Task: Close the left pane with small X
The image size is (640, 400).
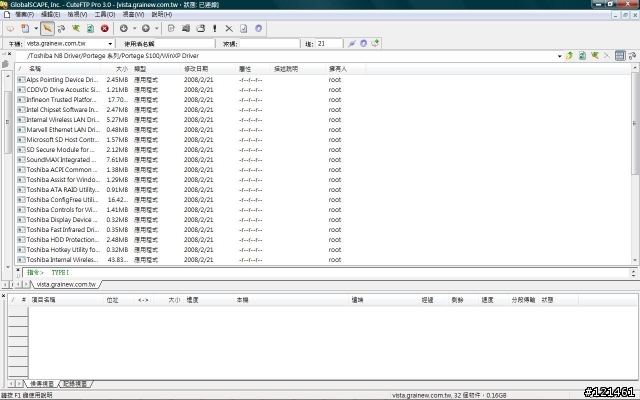Action: [10, 54]
